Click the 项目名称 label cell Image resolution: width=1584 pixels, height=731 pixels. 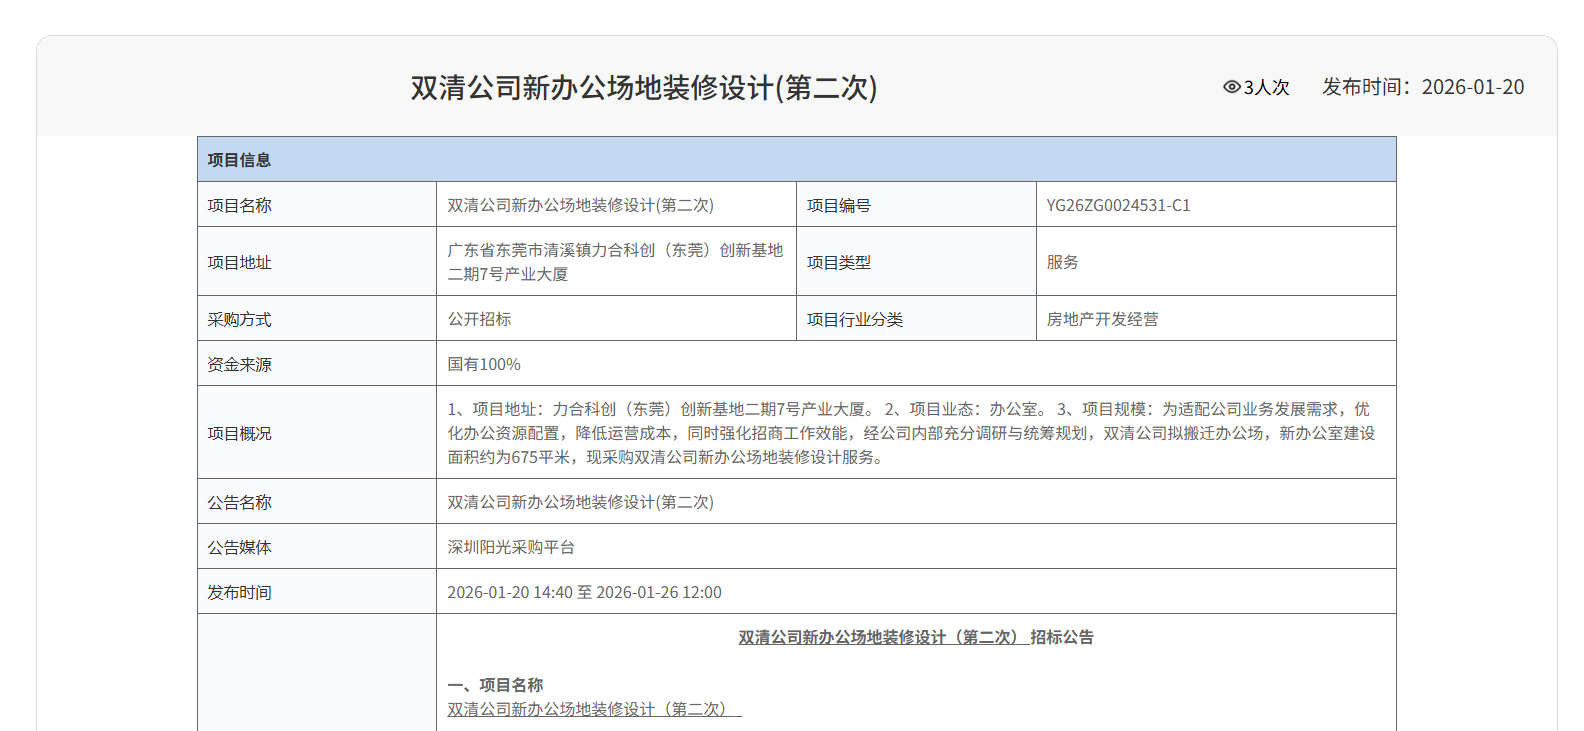(x=239, y=205)
